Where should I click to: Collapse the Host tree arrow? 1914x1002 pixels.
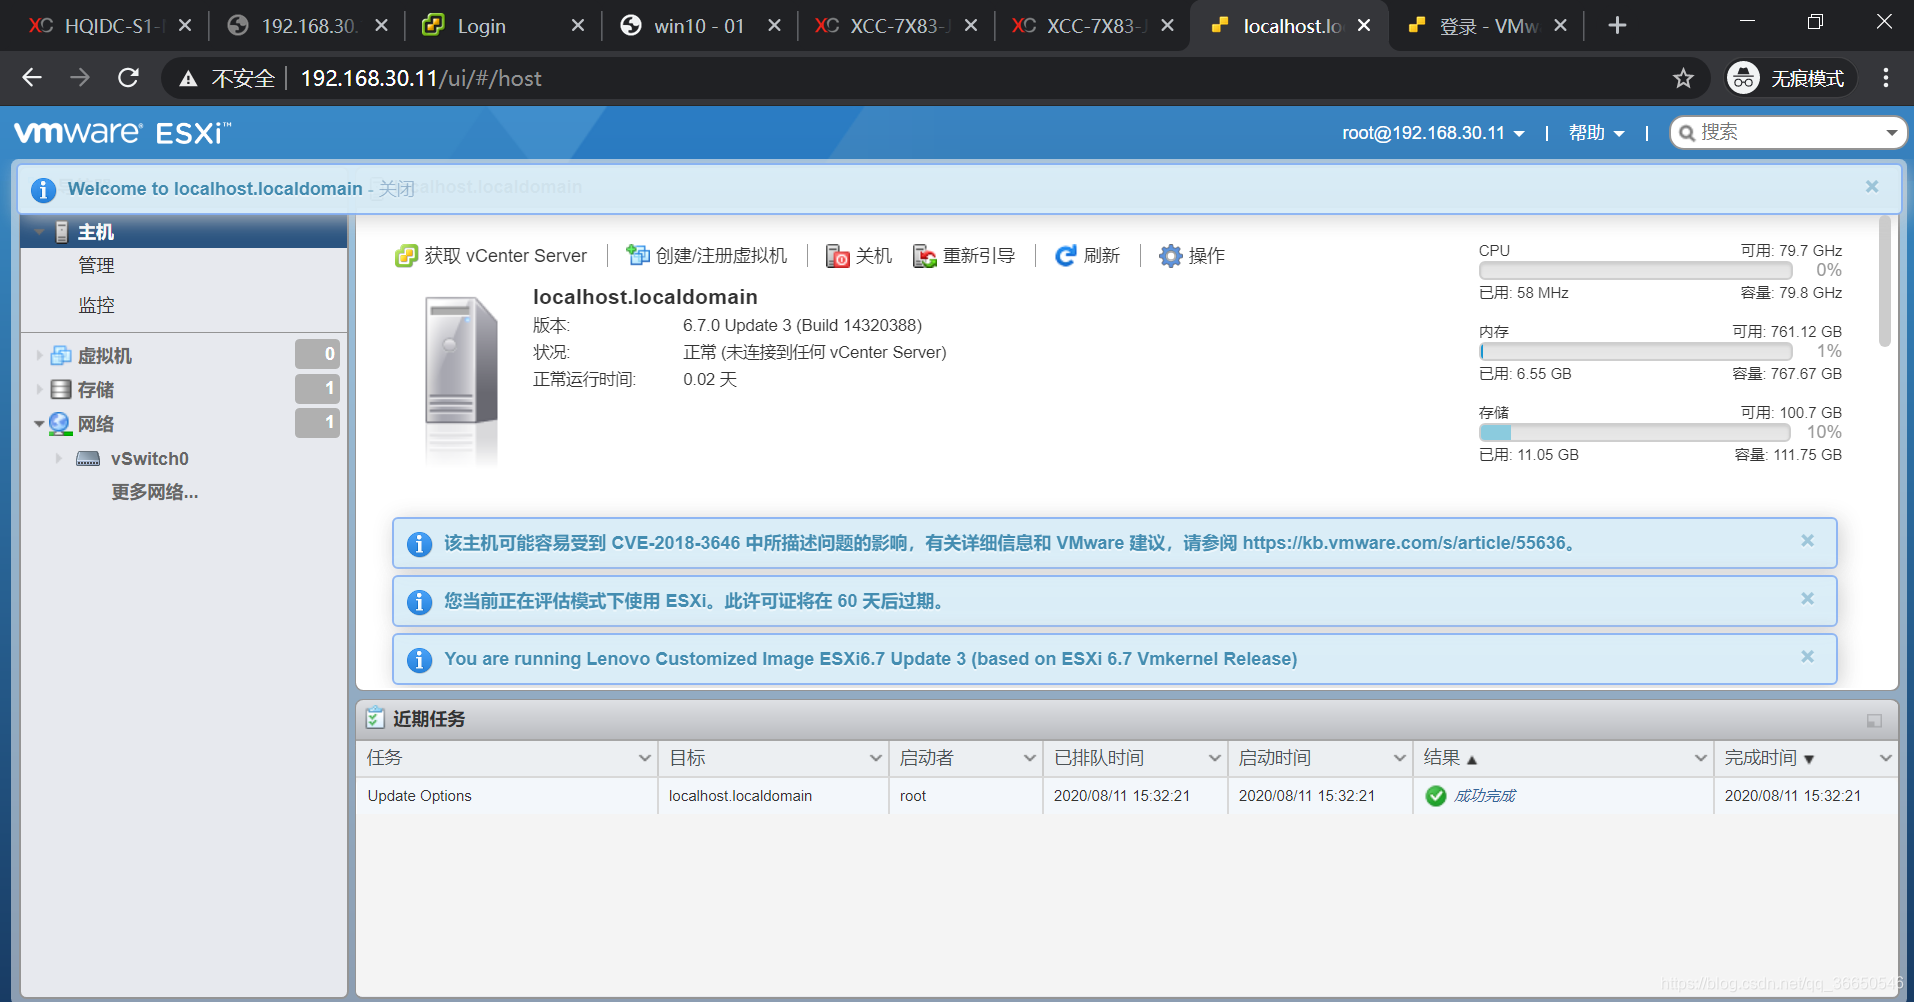pos(39,232)
